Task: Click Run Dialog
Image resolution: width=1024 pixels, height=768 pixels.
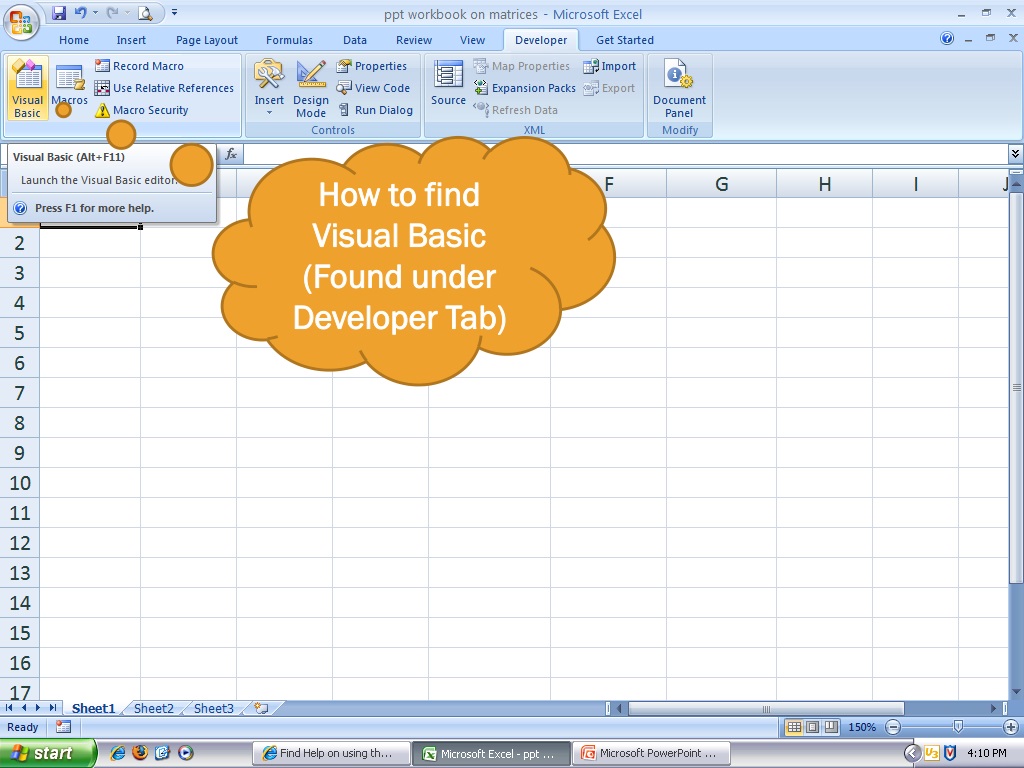Action: pos(376,110)
